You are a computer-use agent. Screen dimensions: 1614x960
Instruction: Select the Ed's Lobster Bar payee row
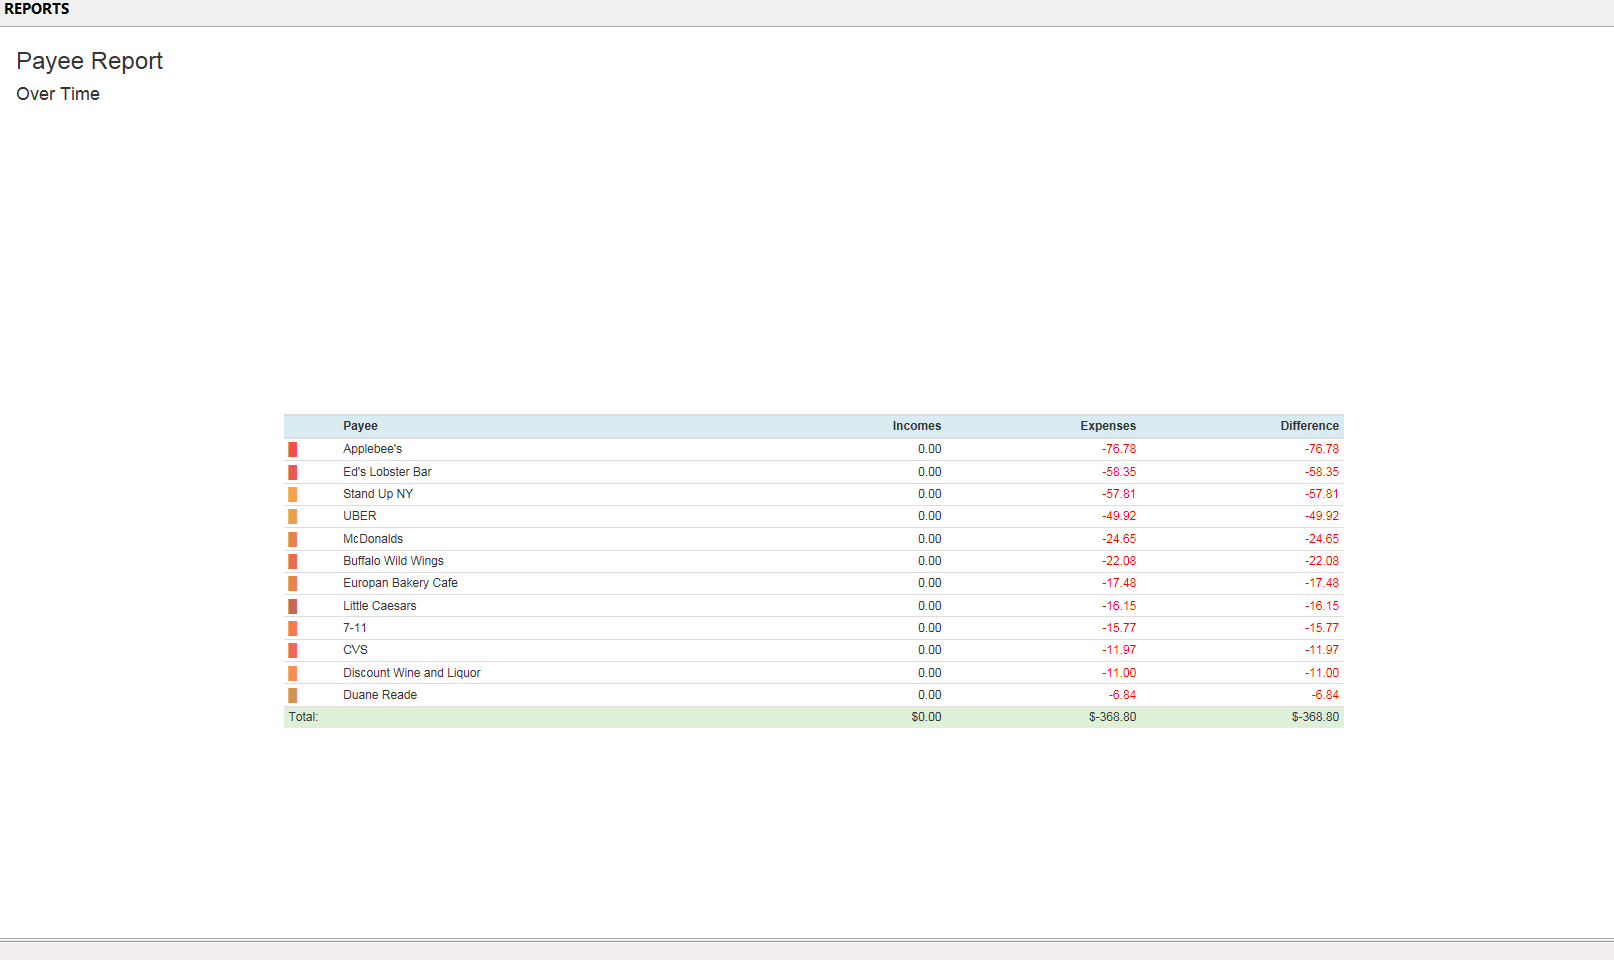[387, 472]
